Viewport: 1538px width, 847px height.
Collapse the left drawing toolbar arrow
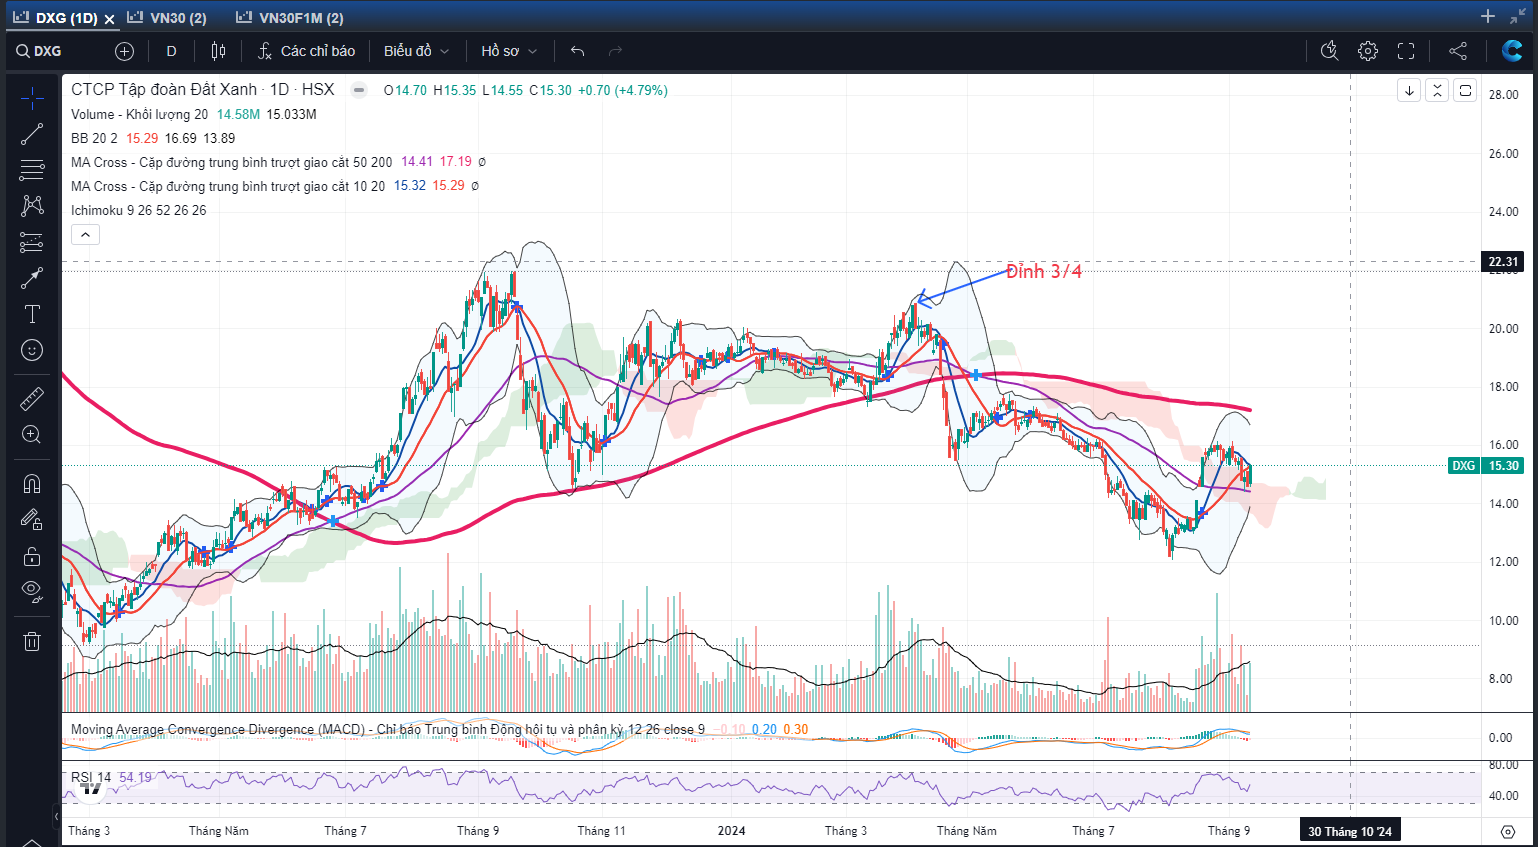[56, 817]
